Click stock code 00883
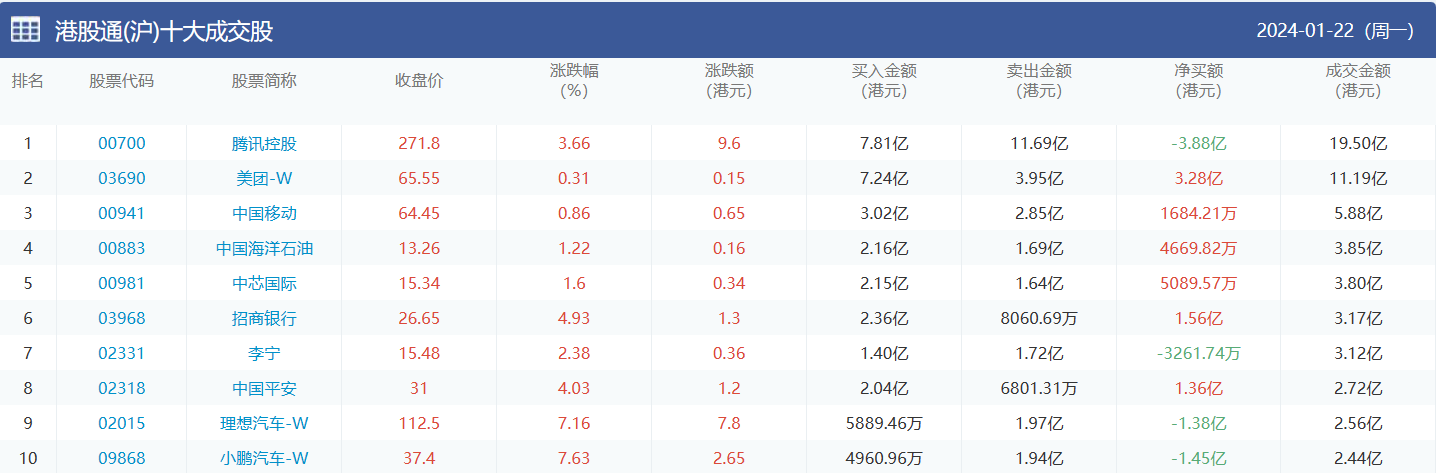The height and width of the screenshot is (473, 1436). [122, 248]
